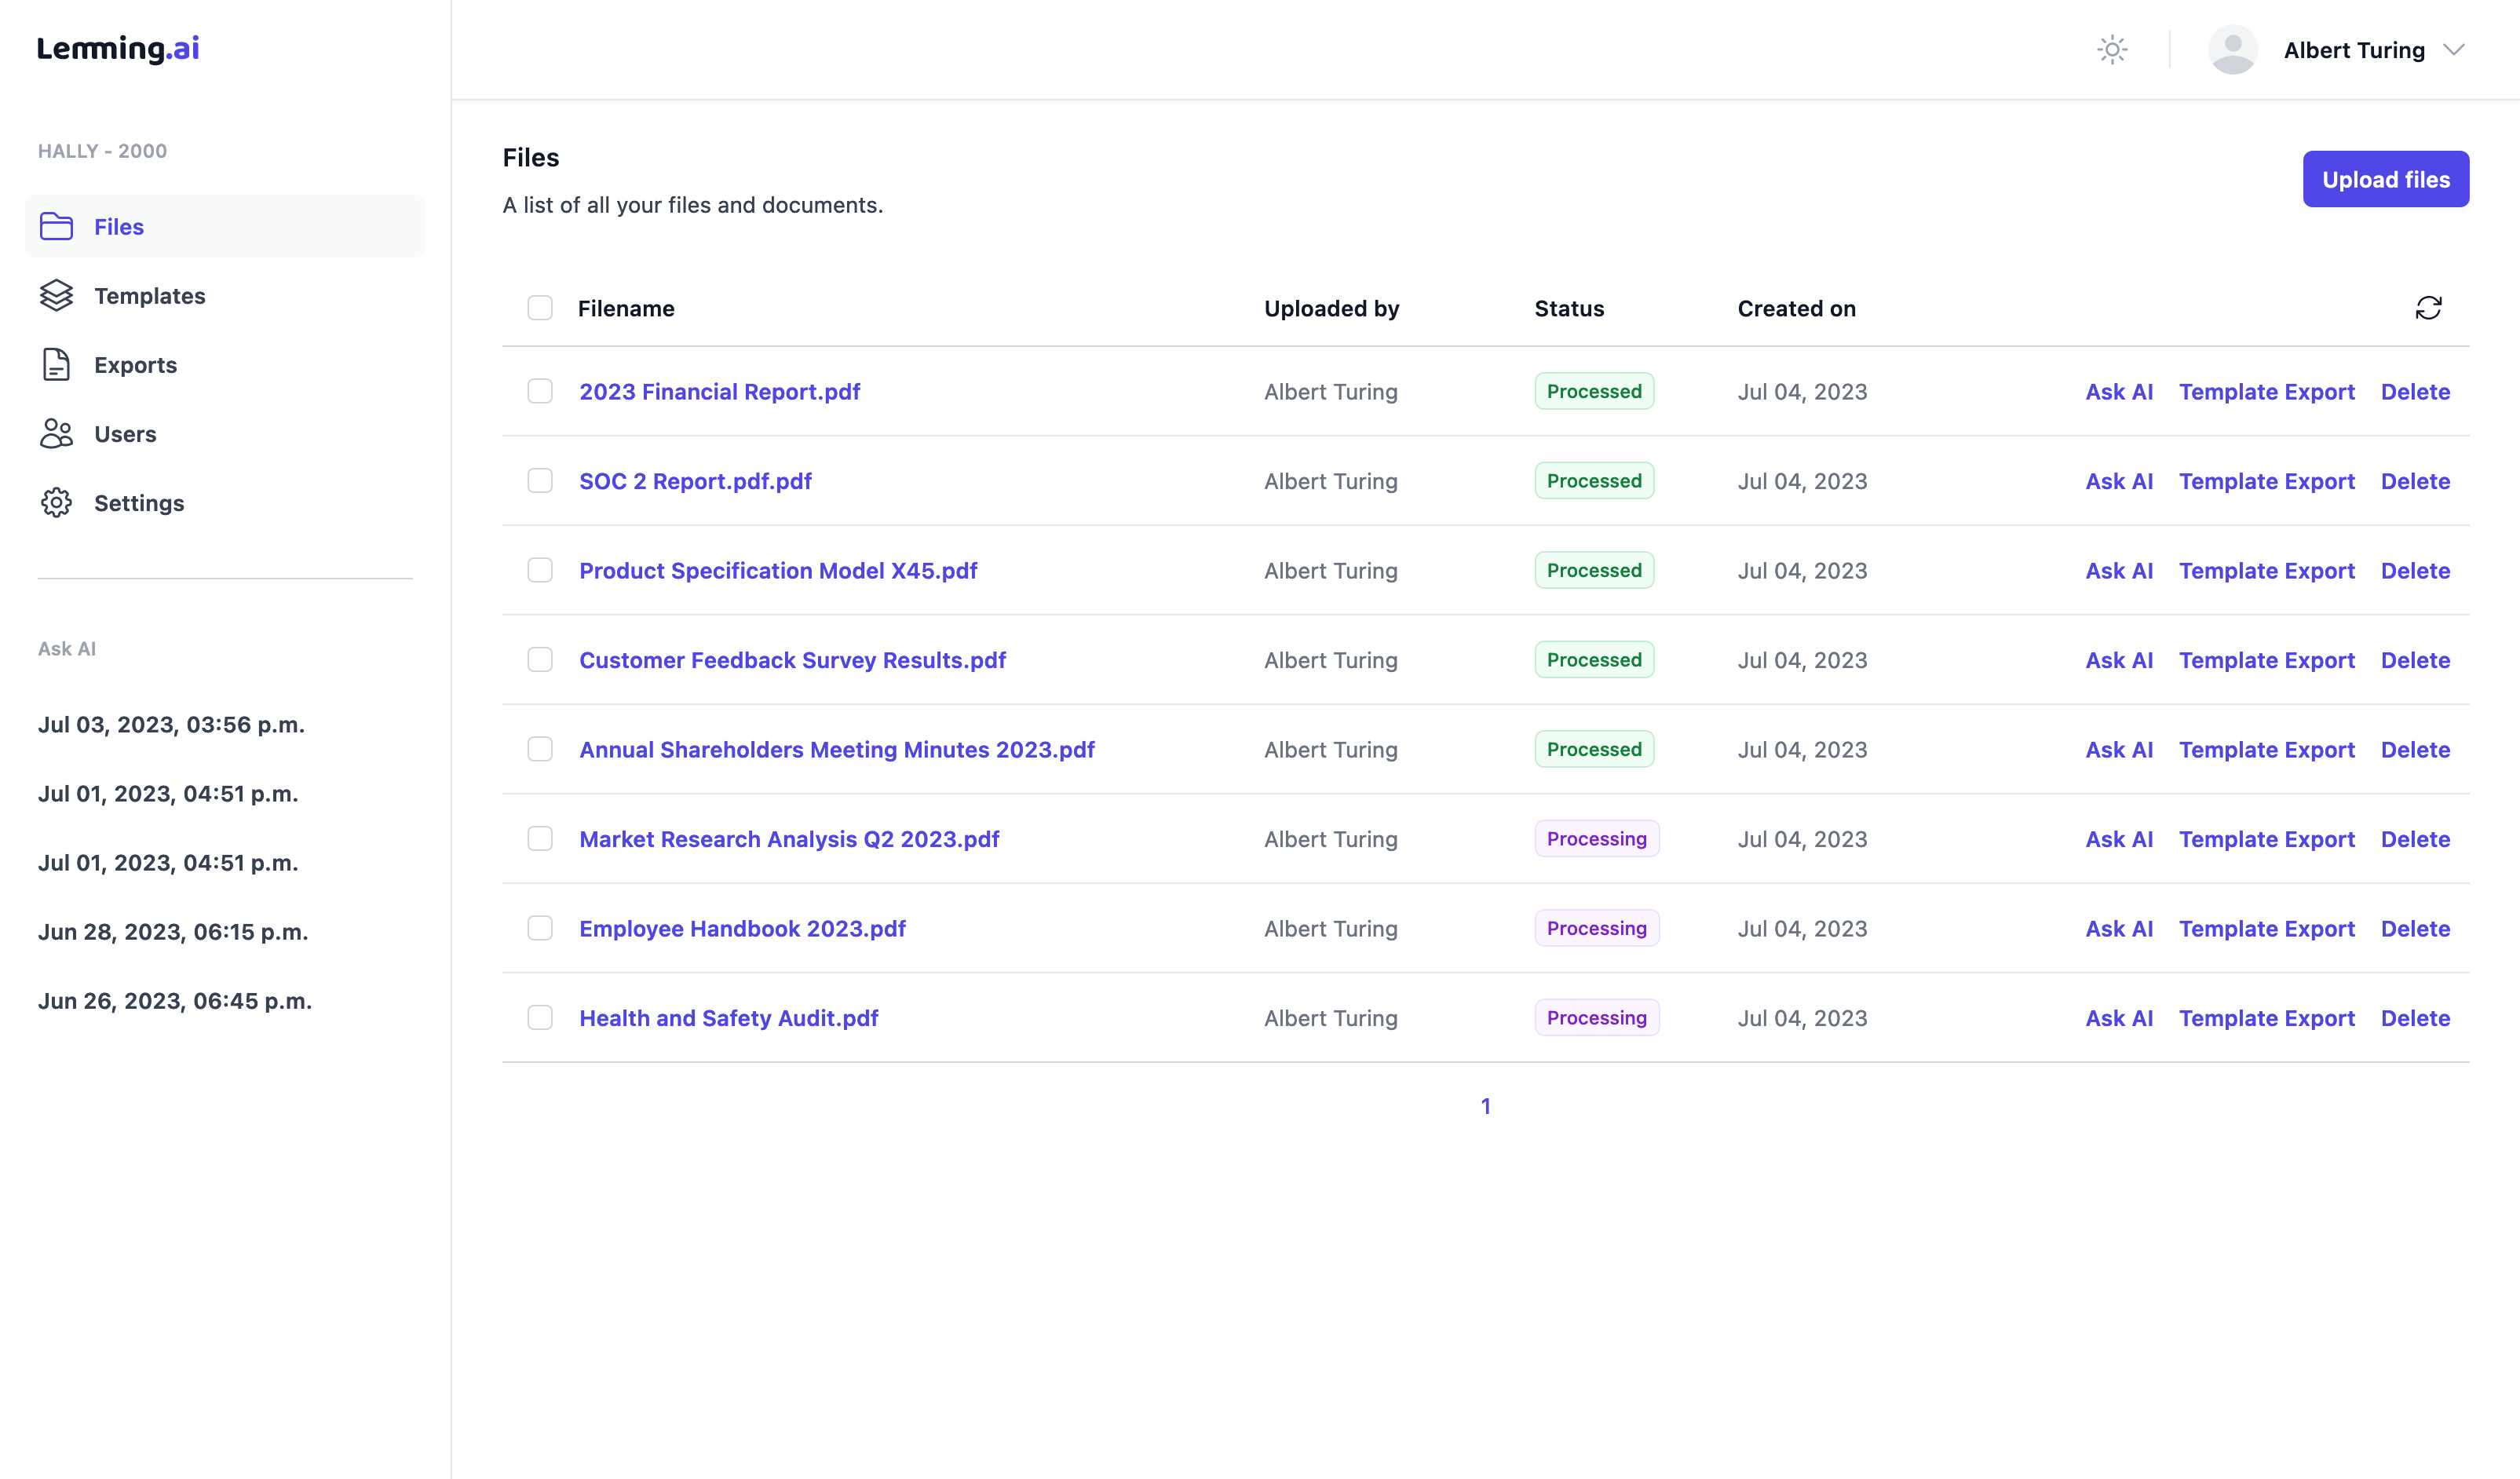Open the Files section in sidebar

(x=225, y=227)
